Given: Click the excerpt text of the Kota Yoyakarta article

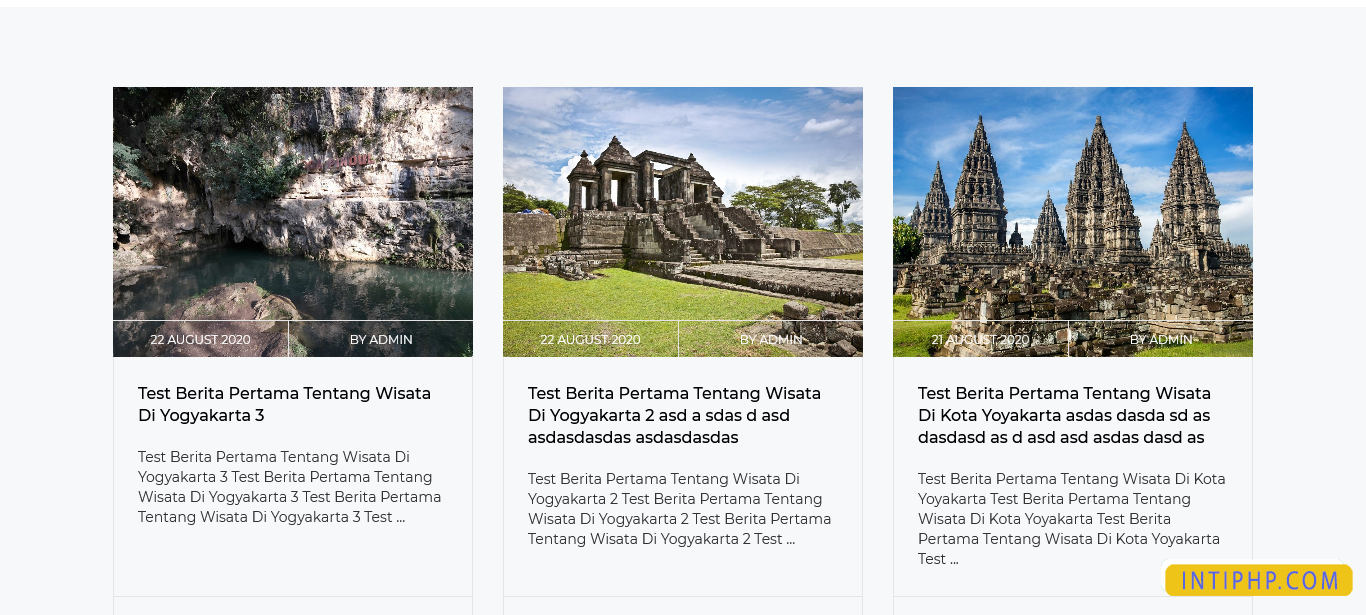Looking at the screenshot, I should pos(1071,518).
